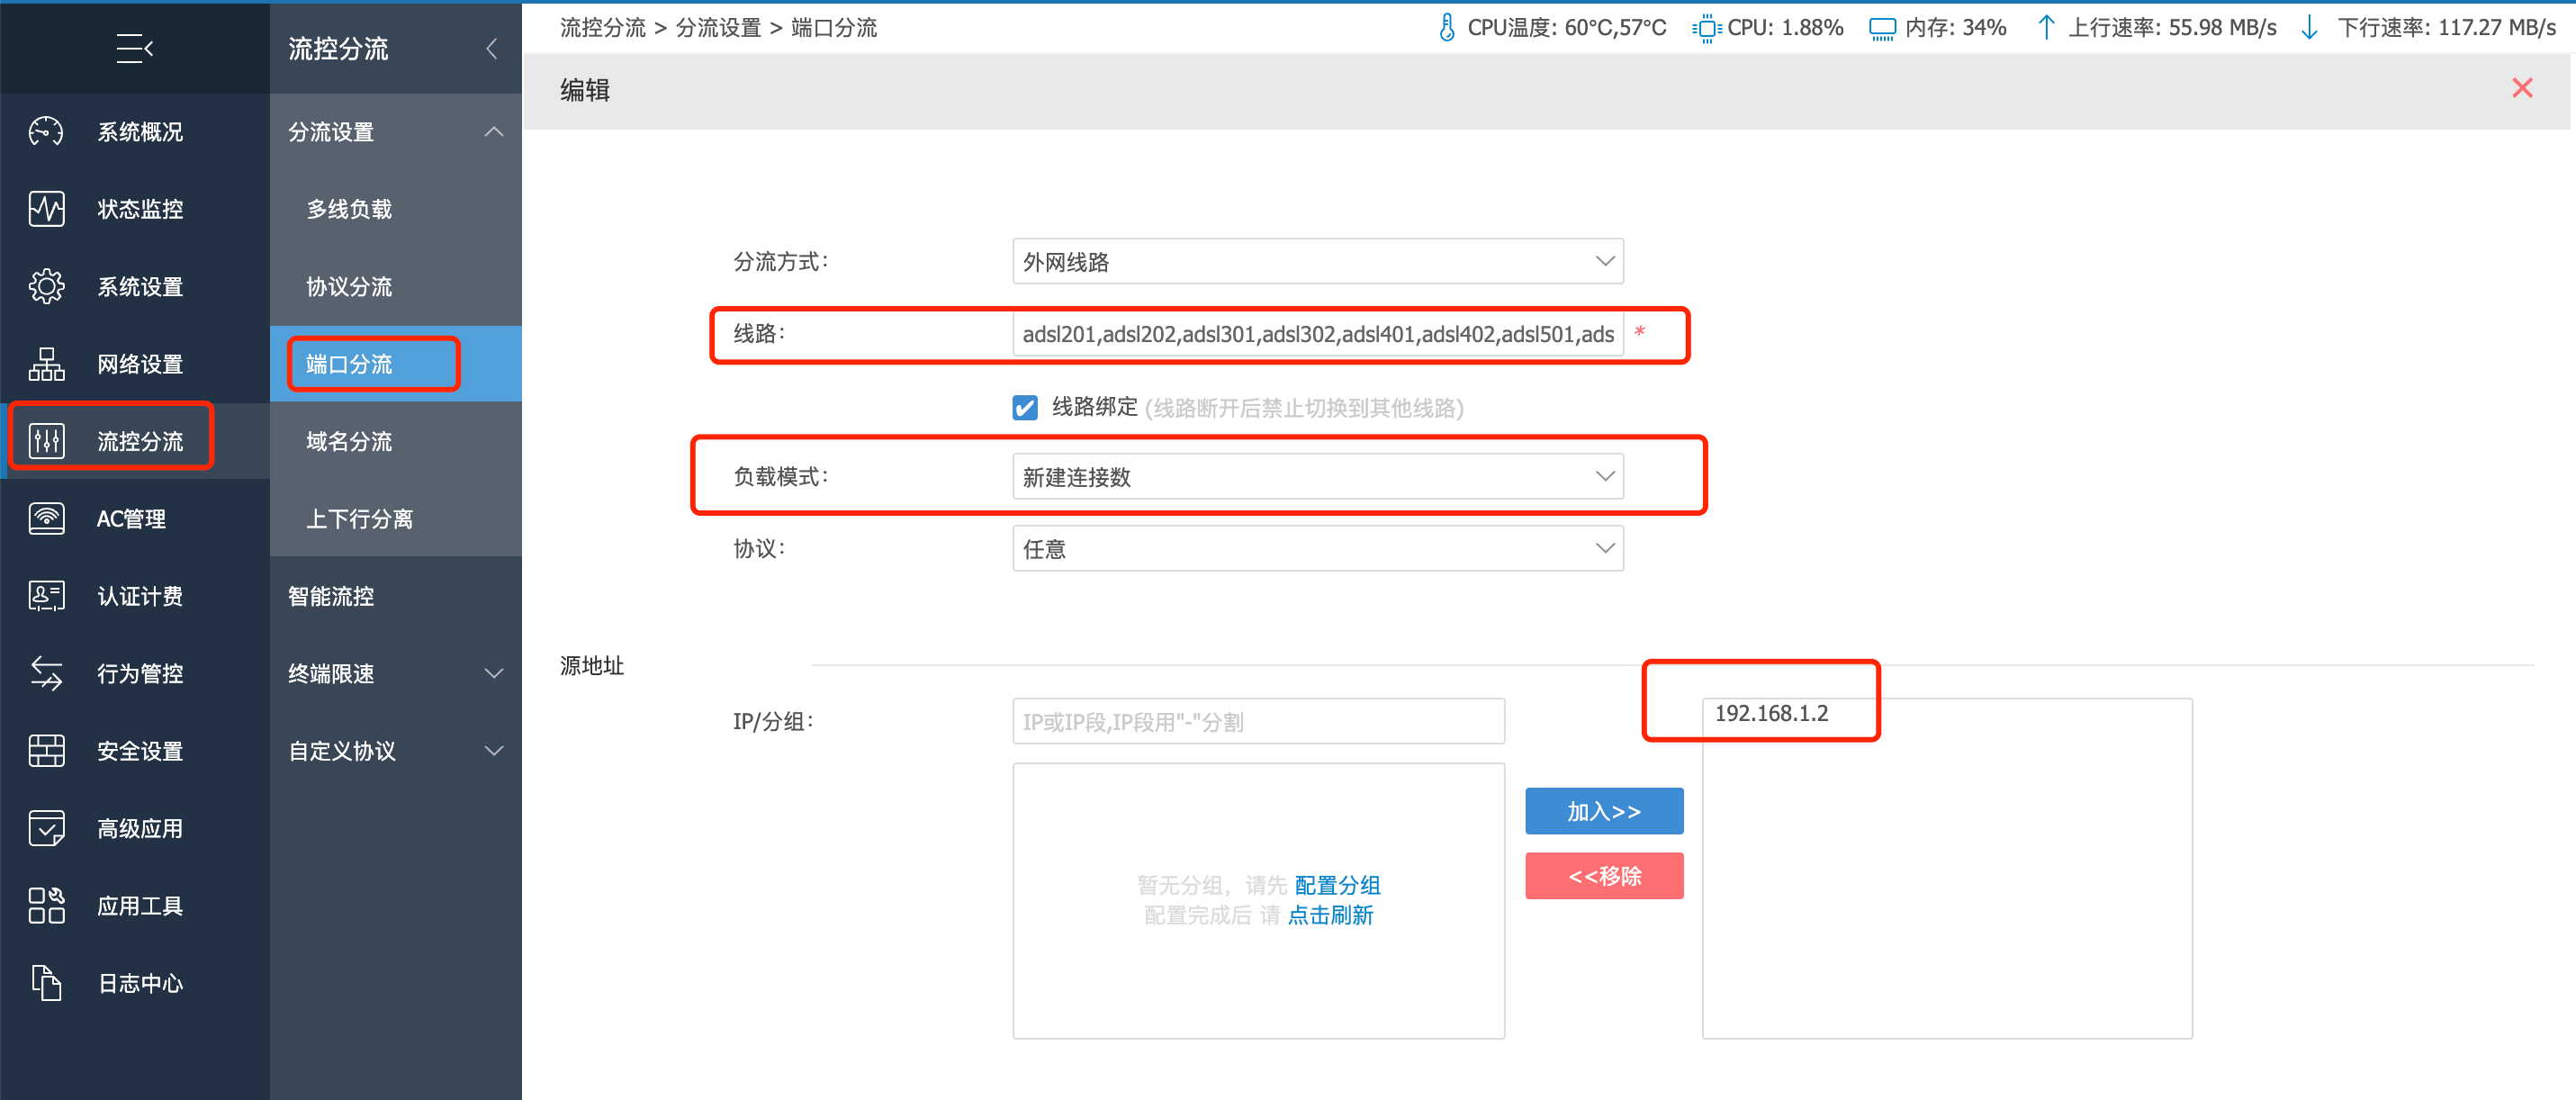The image size is (2576, 1100).
Task: Select the AC管理 wifi icon
Action: [x=46, y=519]
